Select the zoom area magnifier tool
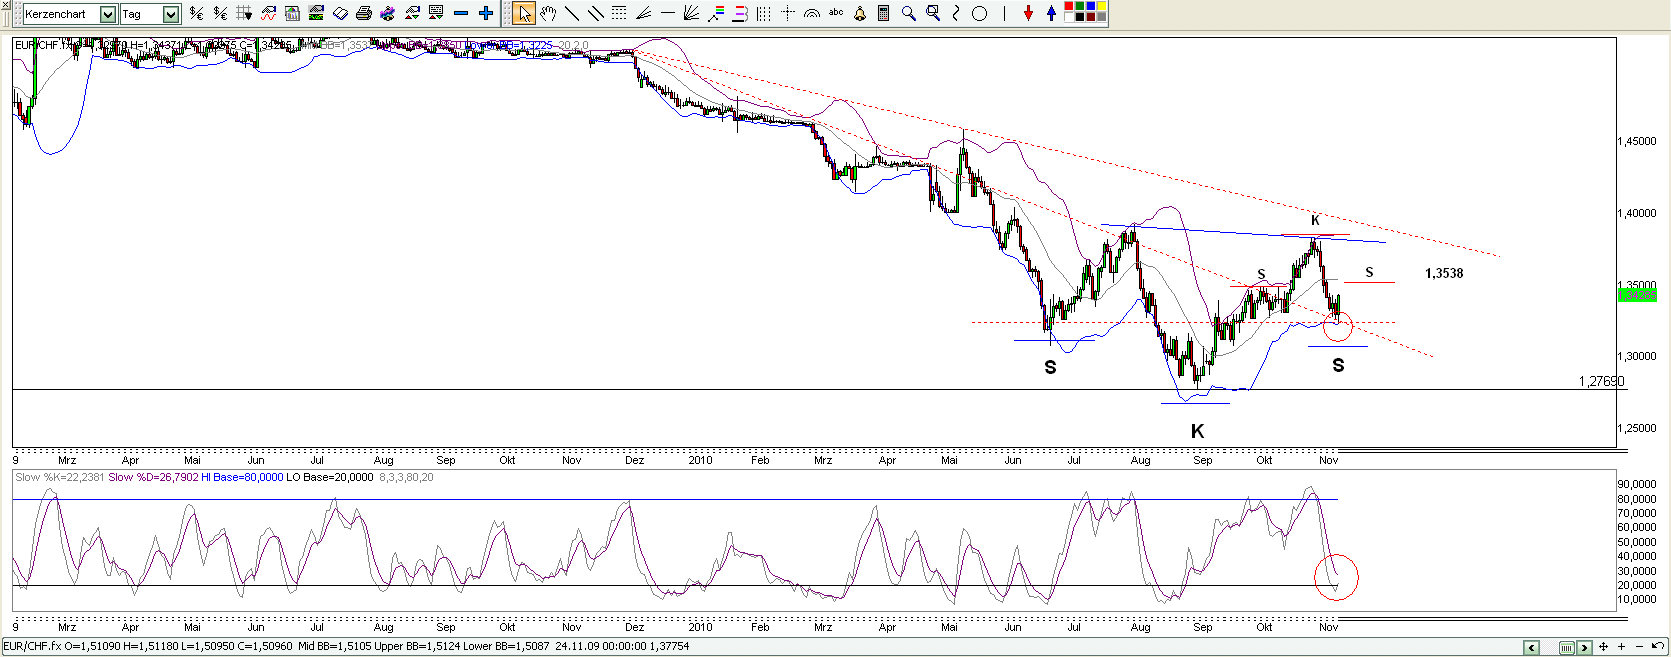This screenshot has height=657, width=1671. [932, 13]
